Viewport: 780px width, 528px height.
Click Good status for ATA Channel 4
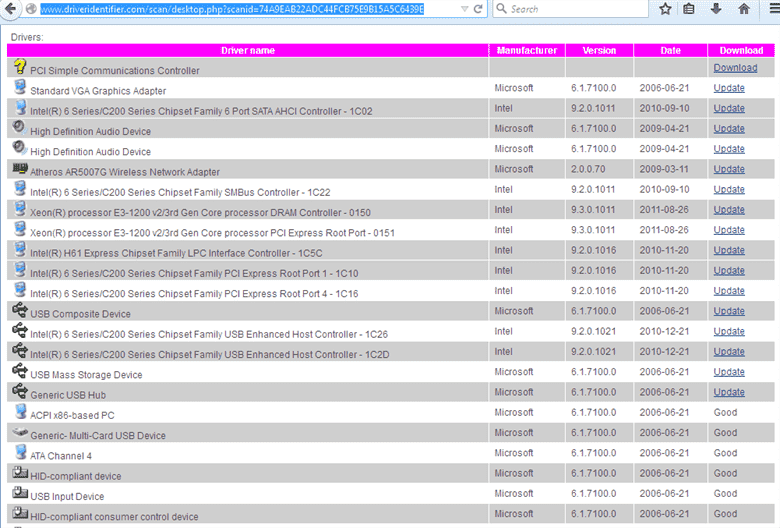click(725, 453)
